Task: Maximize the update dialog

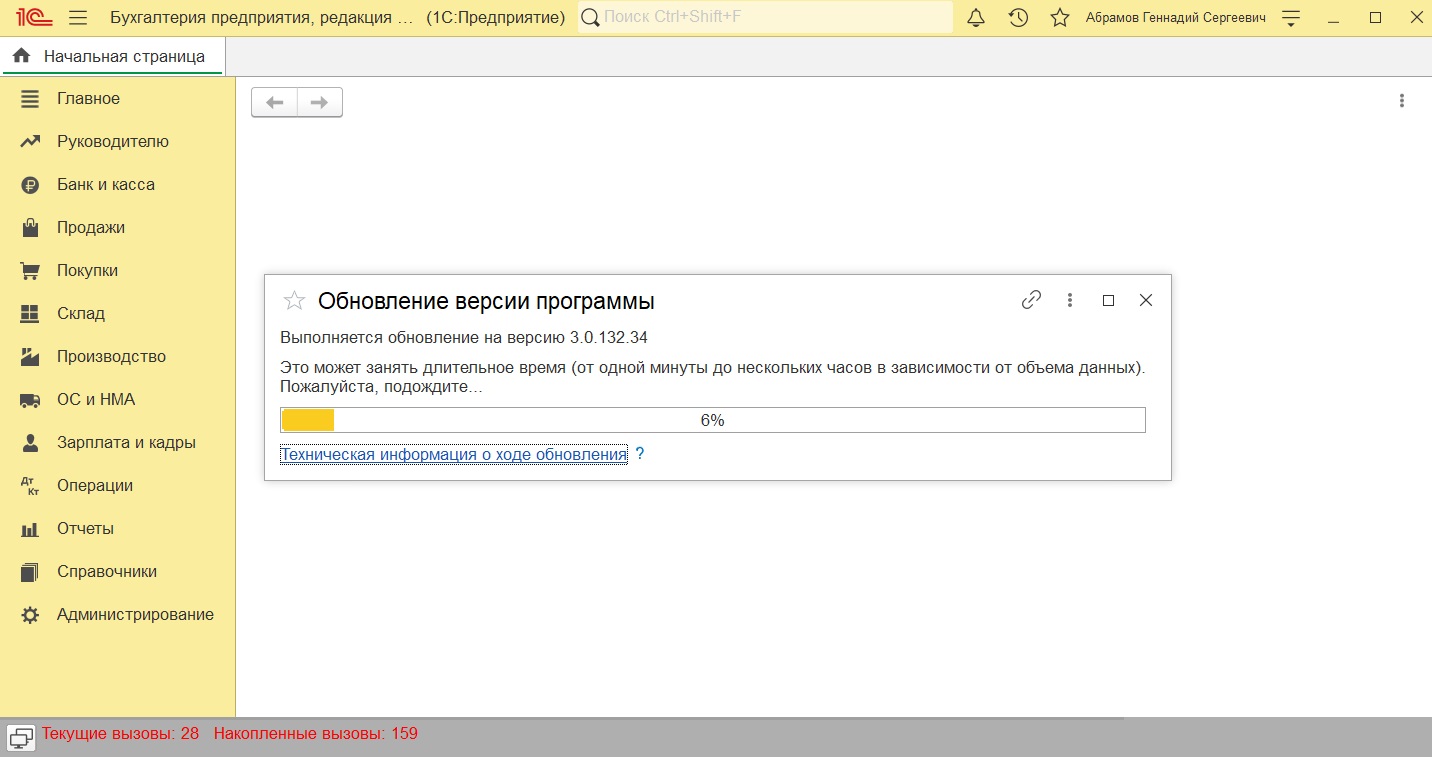Action: [1108, 300]
